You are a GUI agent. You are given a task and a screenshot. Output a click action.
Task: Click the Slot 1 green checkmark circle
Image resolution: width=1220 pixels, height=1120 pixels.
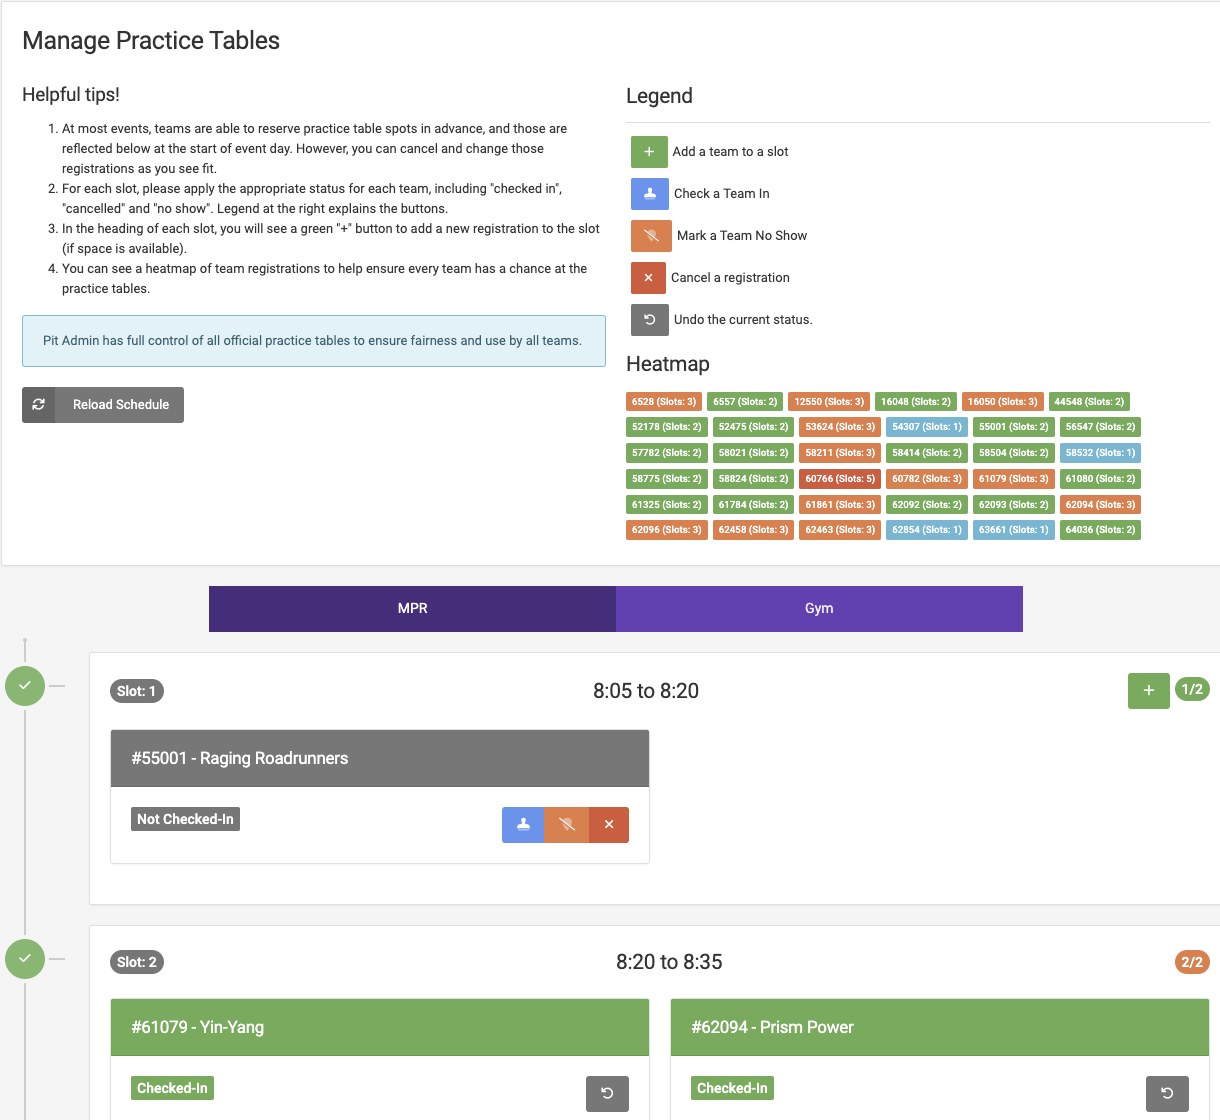tap(25, 686)
